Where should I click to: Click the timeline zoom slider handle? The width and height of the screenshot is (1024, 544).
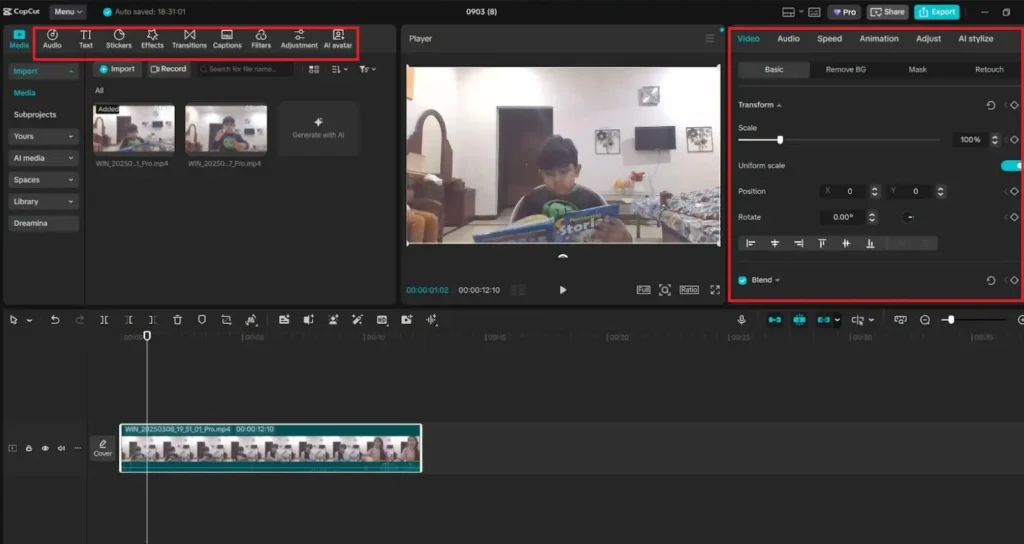951,320
